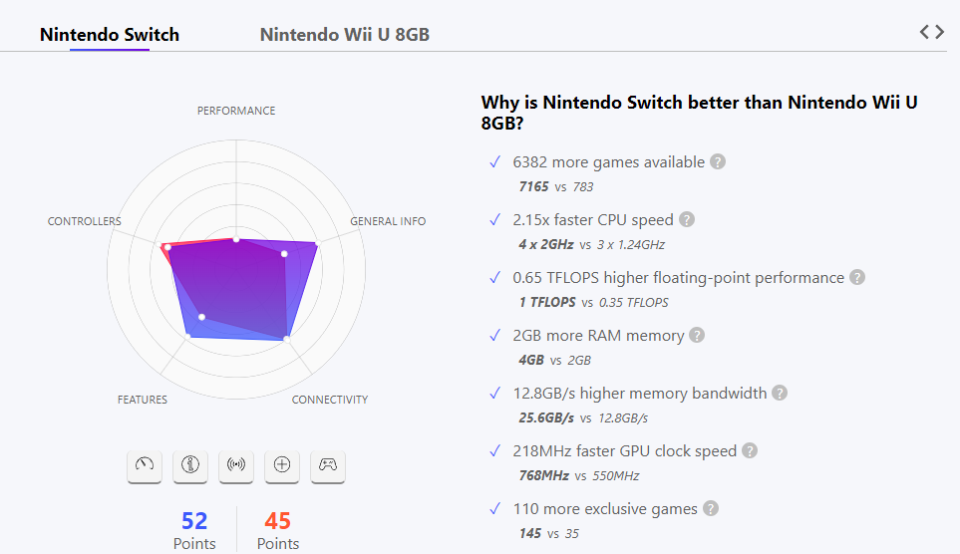Go to next tab with right chevron
This screenshot has width=960, height=554.
click(x=939, y=32)
